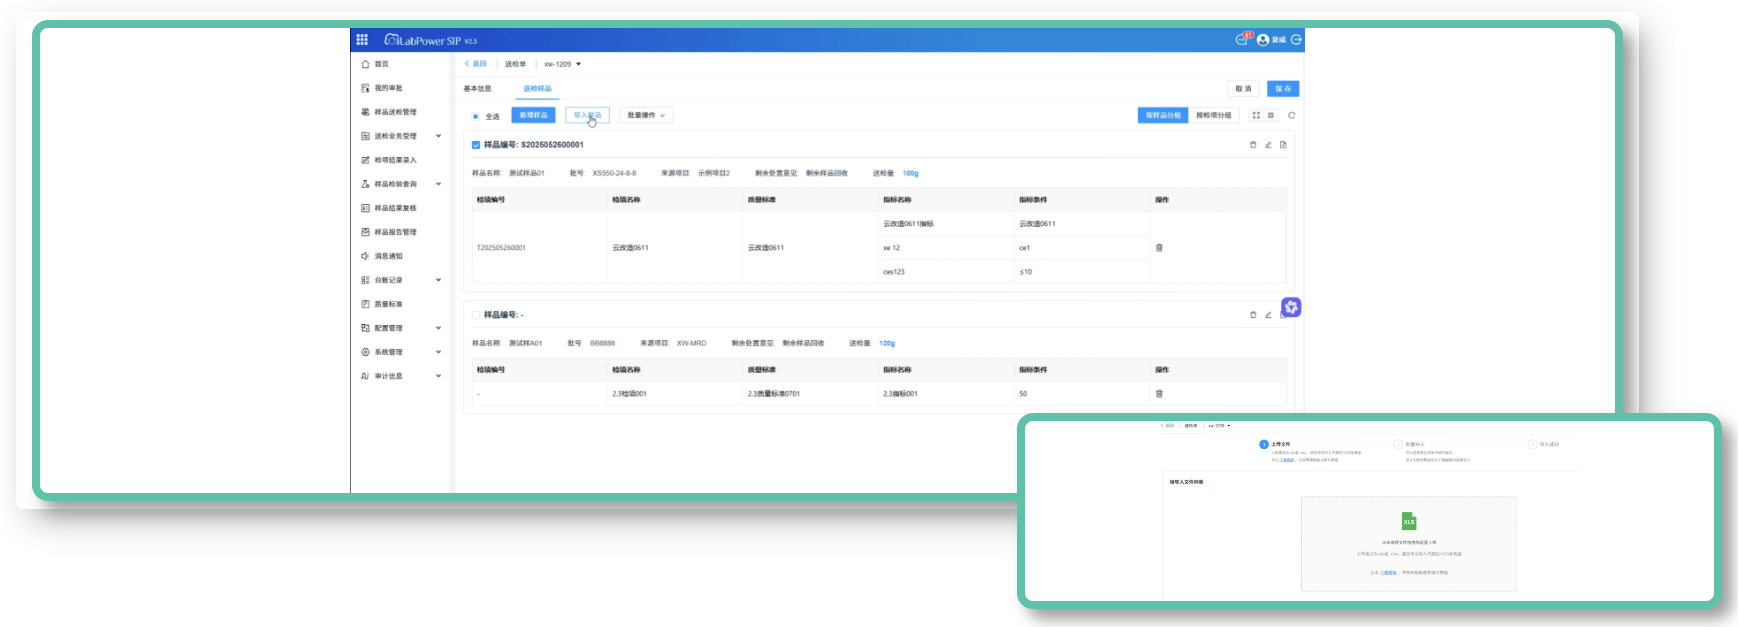1739x627 pixels.
Task: Toggle the 全选 select-all checkbox
Action: (x=476, y=116)
